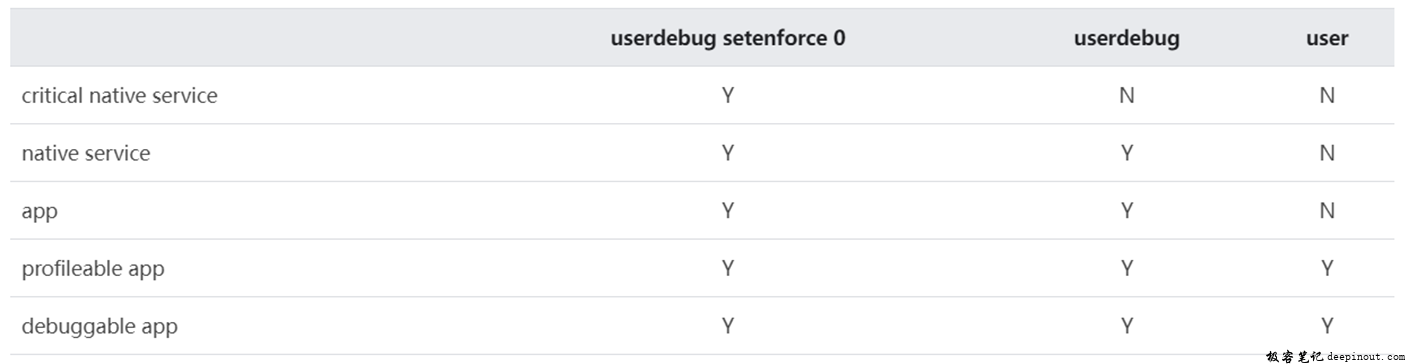Click the 'user' column header
1408x364 pixels.
(1327, 39)
